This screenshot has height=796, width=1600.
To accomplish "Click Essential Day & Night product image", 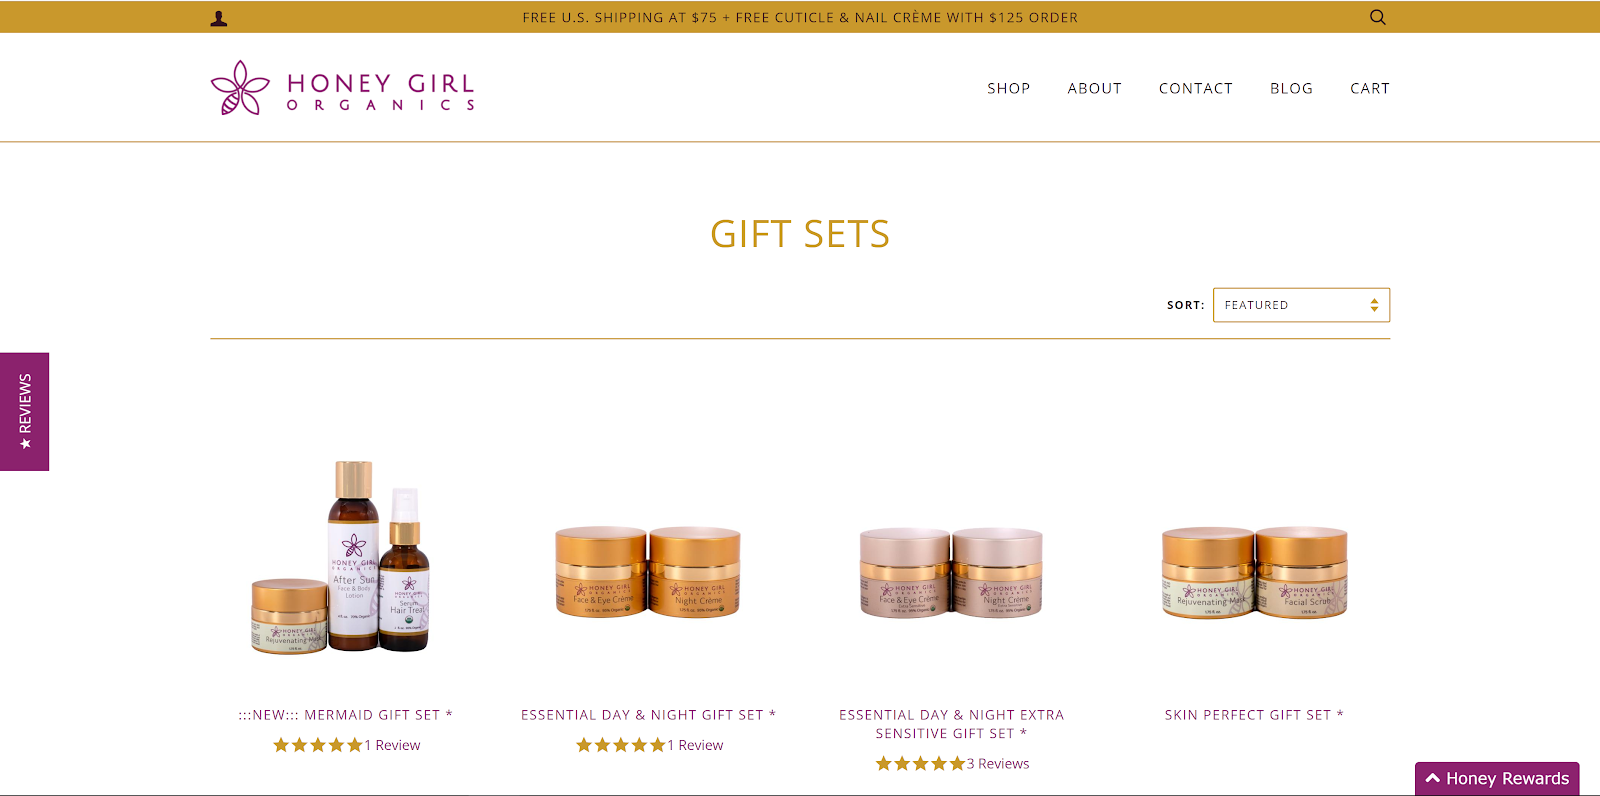I will tap(648, 572).
